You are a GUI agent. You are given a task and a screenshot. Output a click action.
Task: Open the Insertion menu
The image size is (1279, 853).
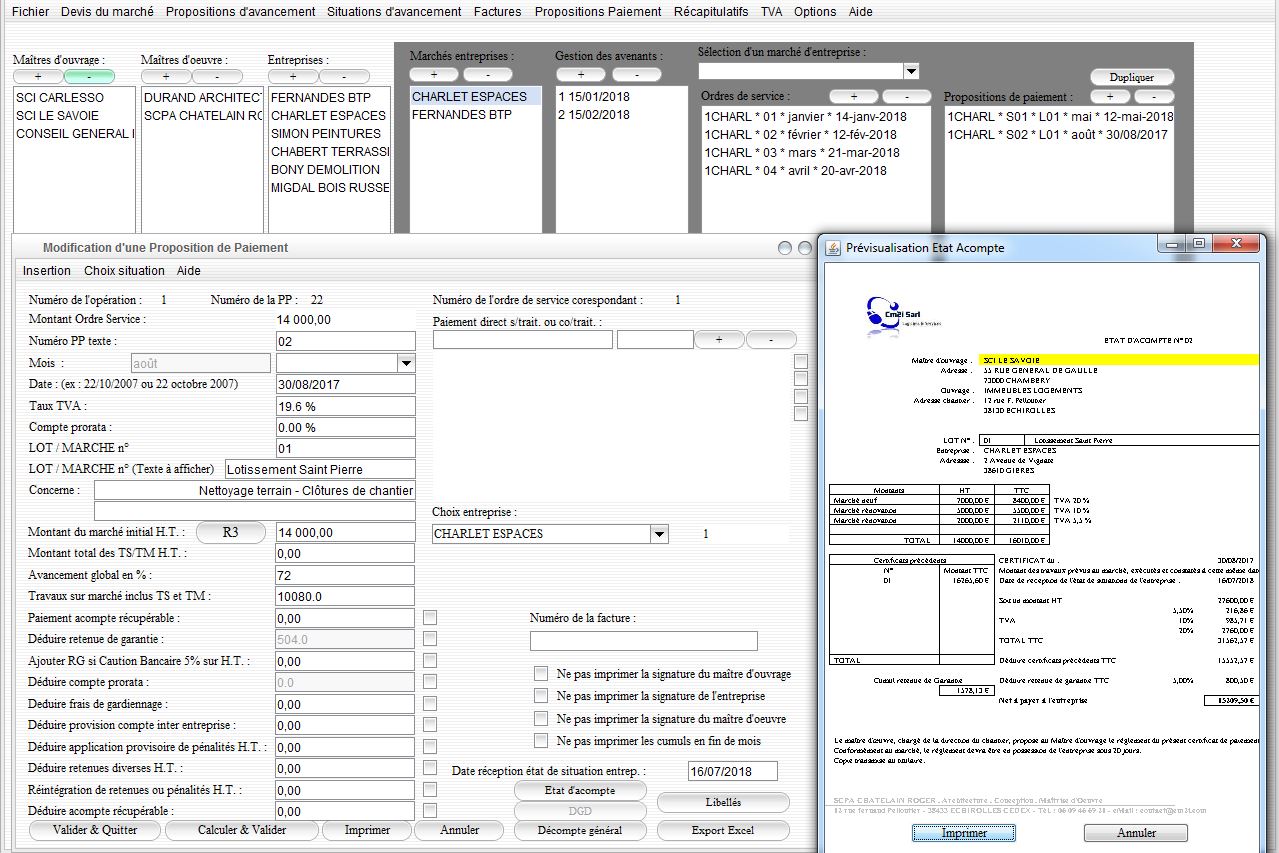pos(47,271)
